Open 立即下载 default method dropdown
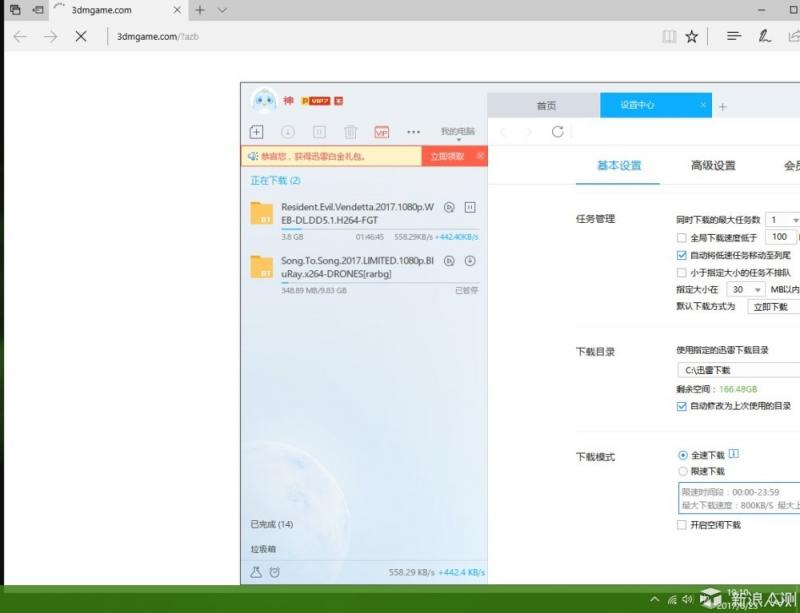Image resolution: width=800 pixels, height=613 pixels. tap(774, 307)
